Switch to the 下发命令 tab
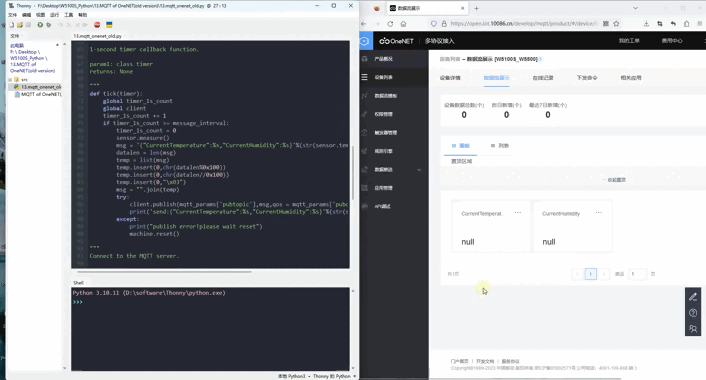 (587, 78)
